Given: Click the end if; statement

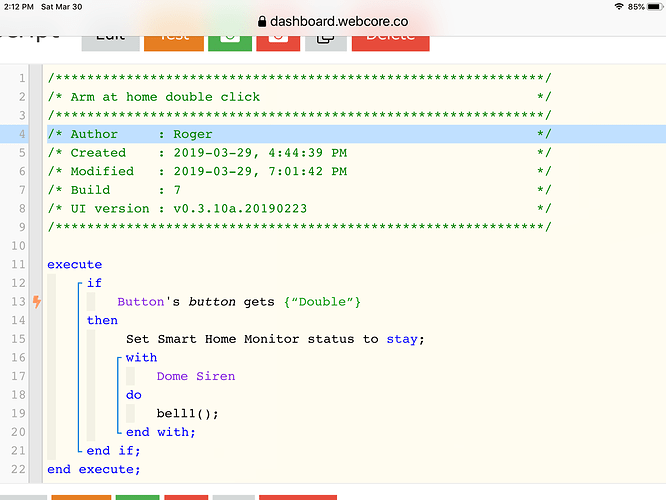Looking at the screenshot, I should [x=113, y=451].
